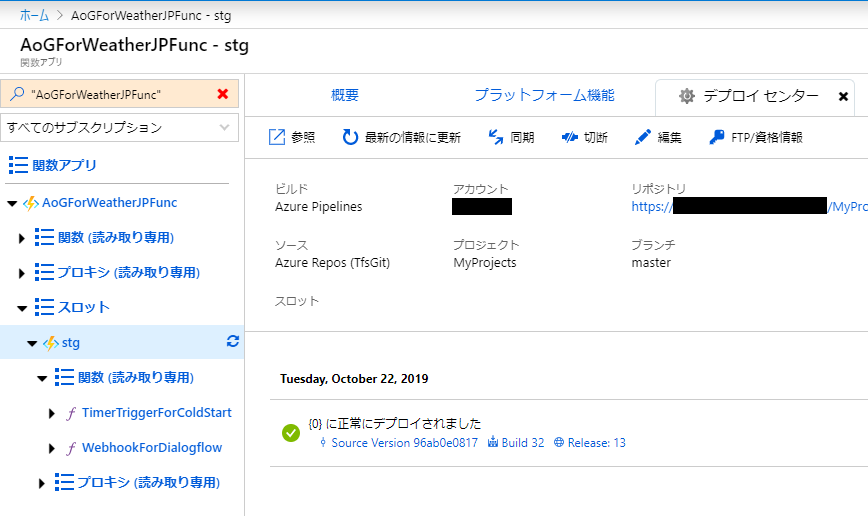
Task: Open the Release: 13 link
Action: point(596,442)
